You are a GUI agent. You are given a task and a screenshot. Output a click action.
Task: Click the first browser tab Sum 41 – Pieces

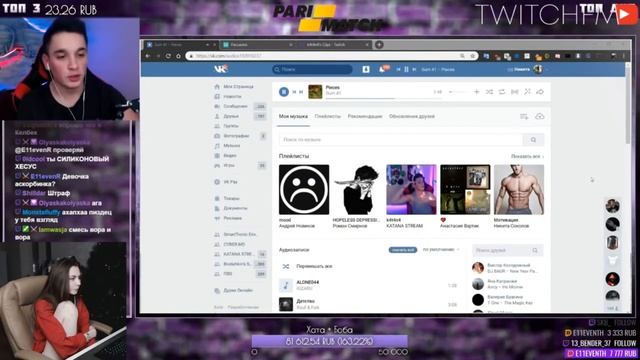[181, 44]
